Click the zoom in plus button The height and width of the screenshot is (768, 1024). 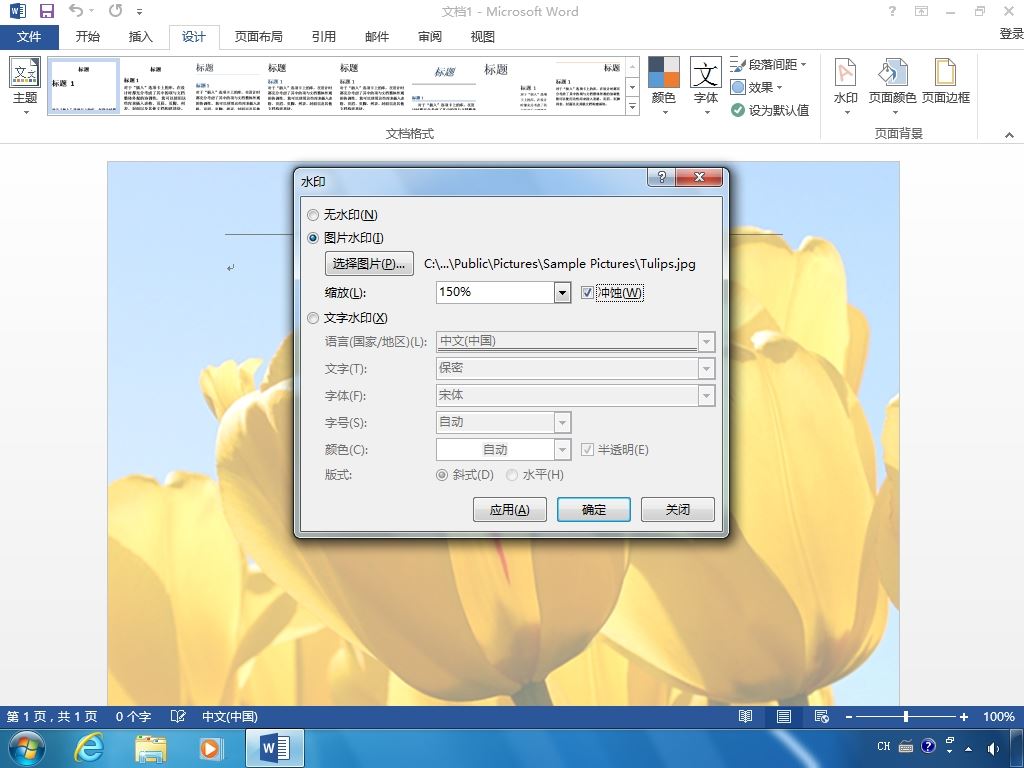pos(963,717)
